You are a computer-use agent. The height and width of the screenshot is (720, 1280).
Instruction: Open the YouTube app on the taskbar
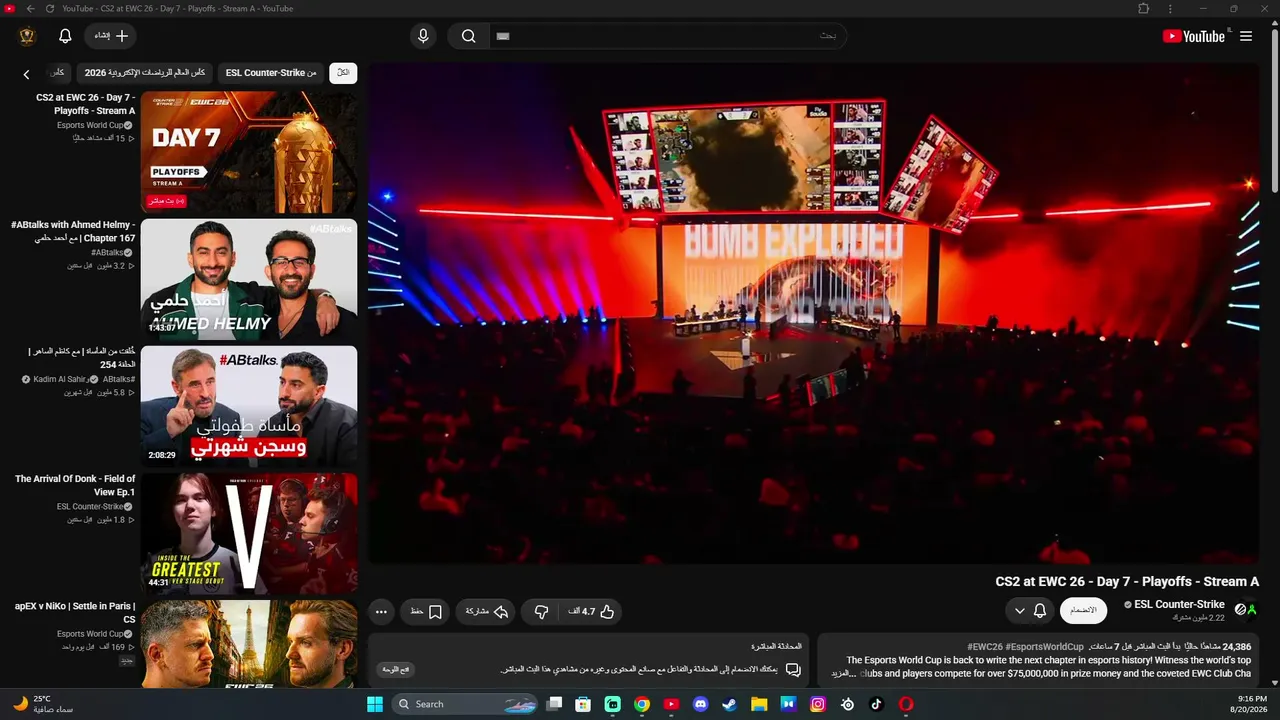[x=671, y=704]
